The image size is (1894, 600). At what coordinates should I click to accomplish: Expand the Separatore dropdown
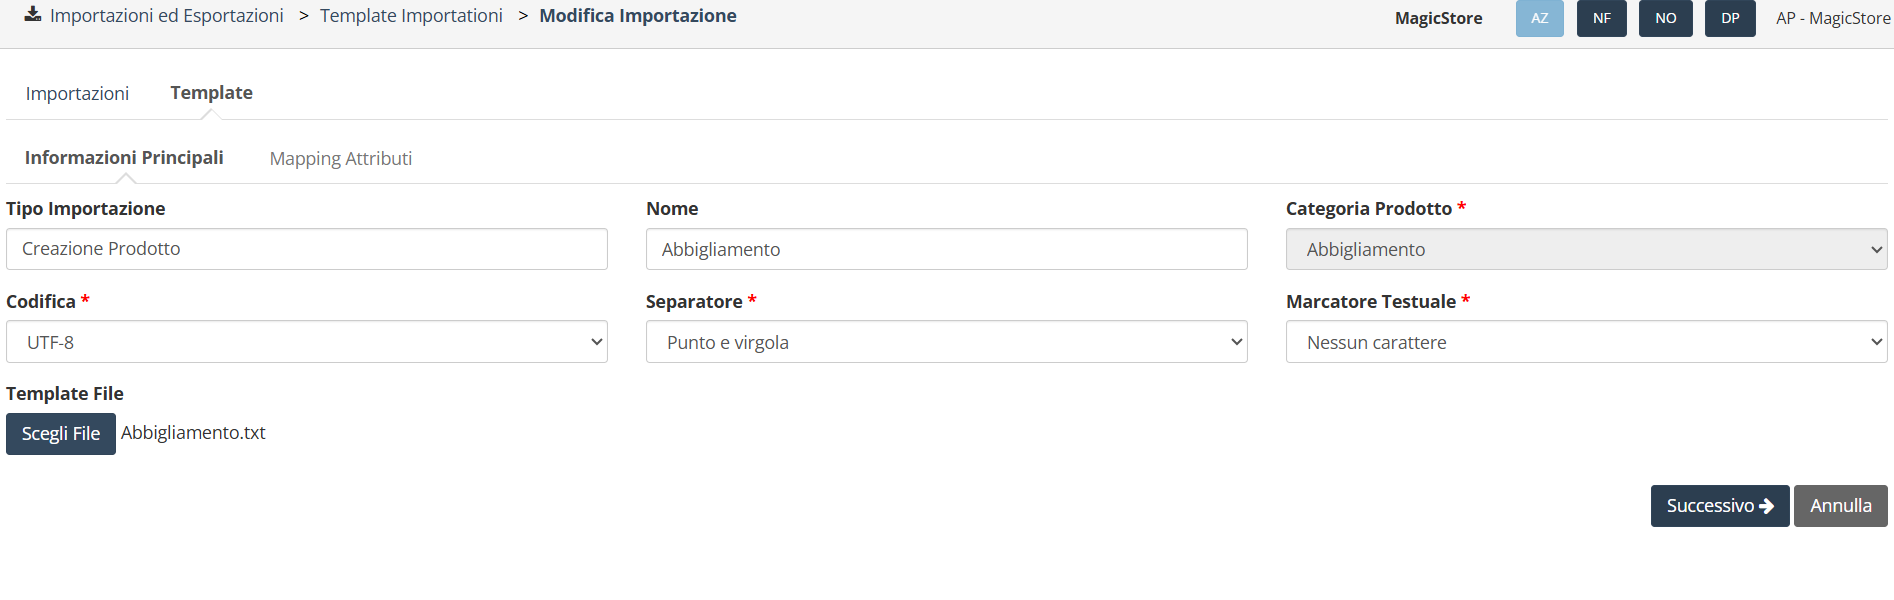click(x=946, y=342)
